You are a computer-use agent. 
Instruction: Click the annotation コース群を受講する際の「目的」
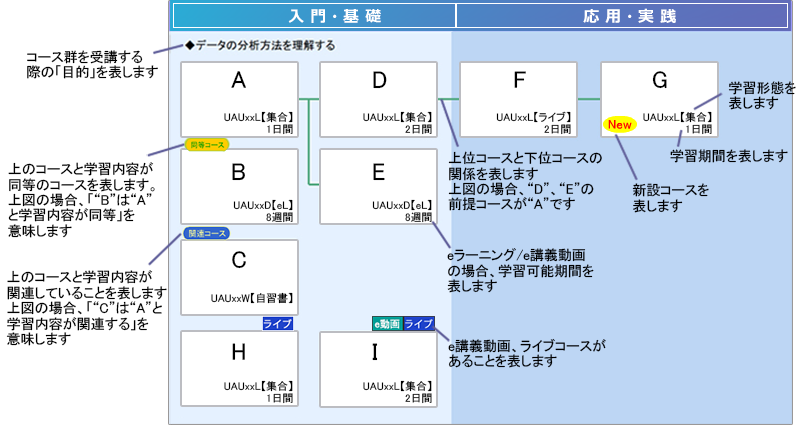[92, 64]
